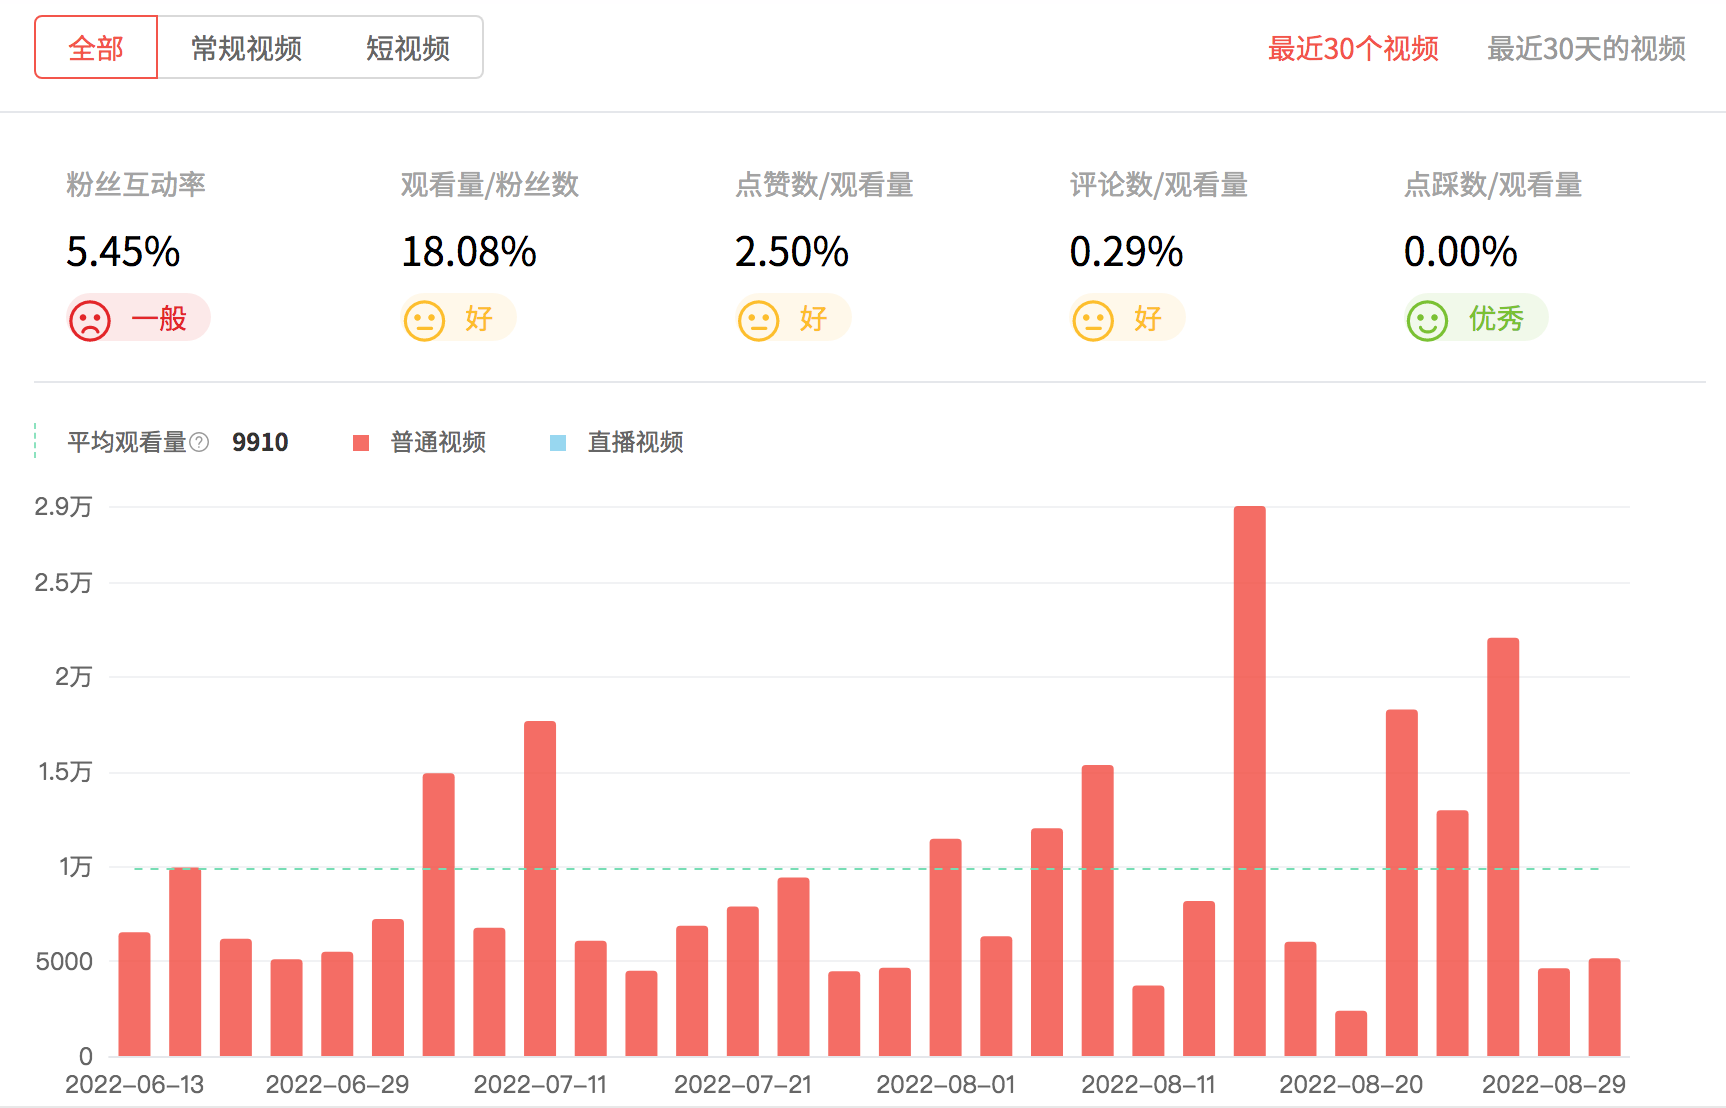Click the sad face icon under 粉丝互动率
Viewport: 1726px width, 1108px height.
click(90, 321)
